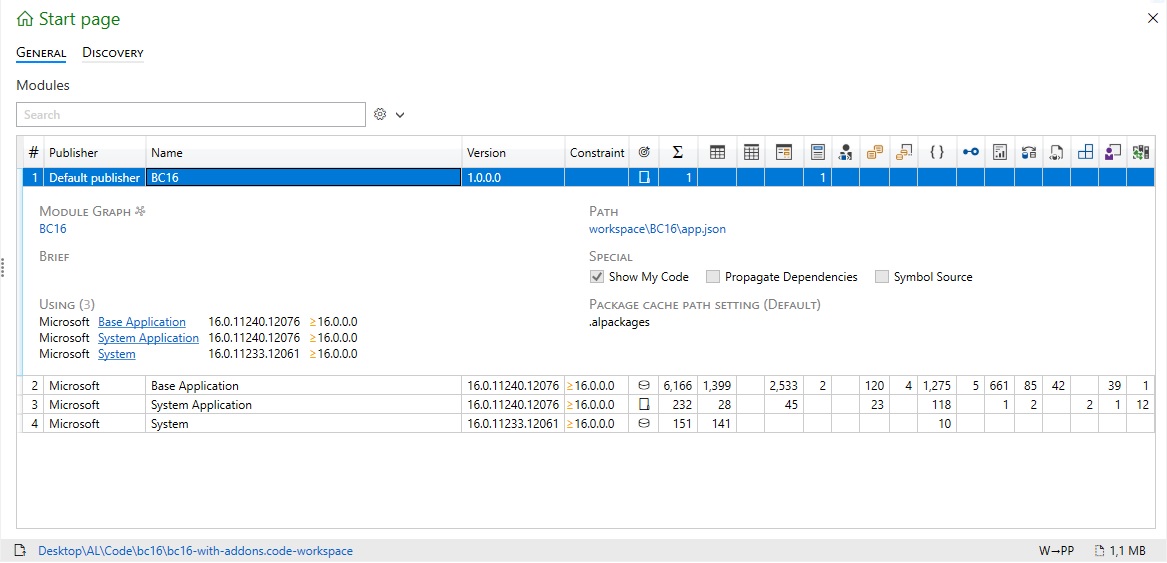Click the device icon in BC16 row
This screenshot has width=1167, height=563.
(645, 177)
